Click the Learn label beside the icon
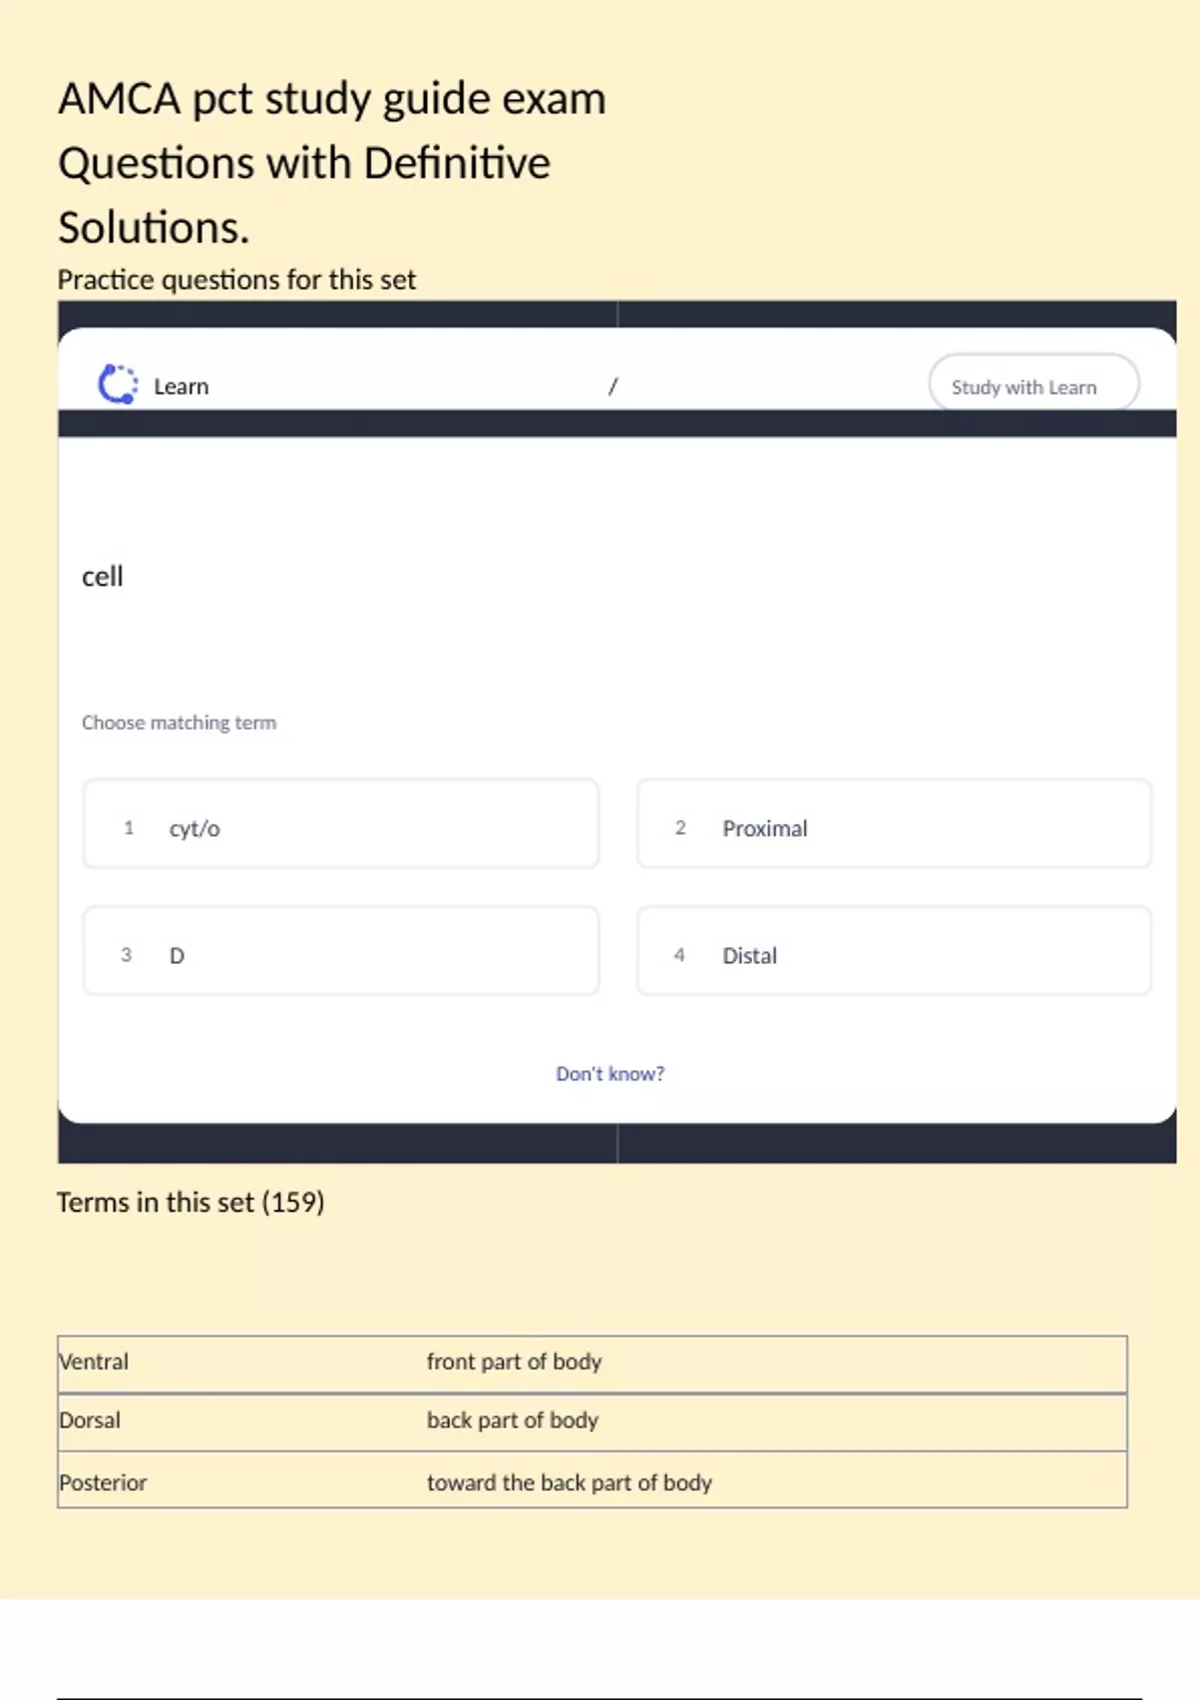This screenshot has height=1700, width=1200. 181,387
